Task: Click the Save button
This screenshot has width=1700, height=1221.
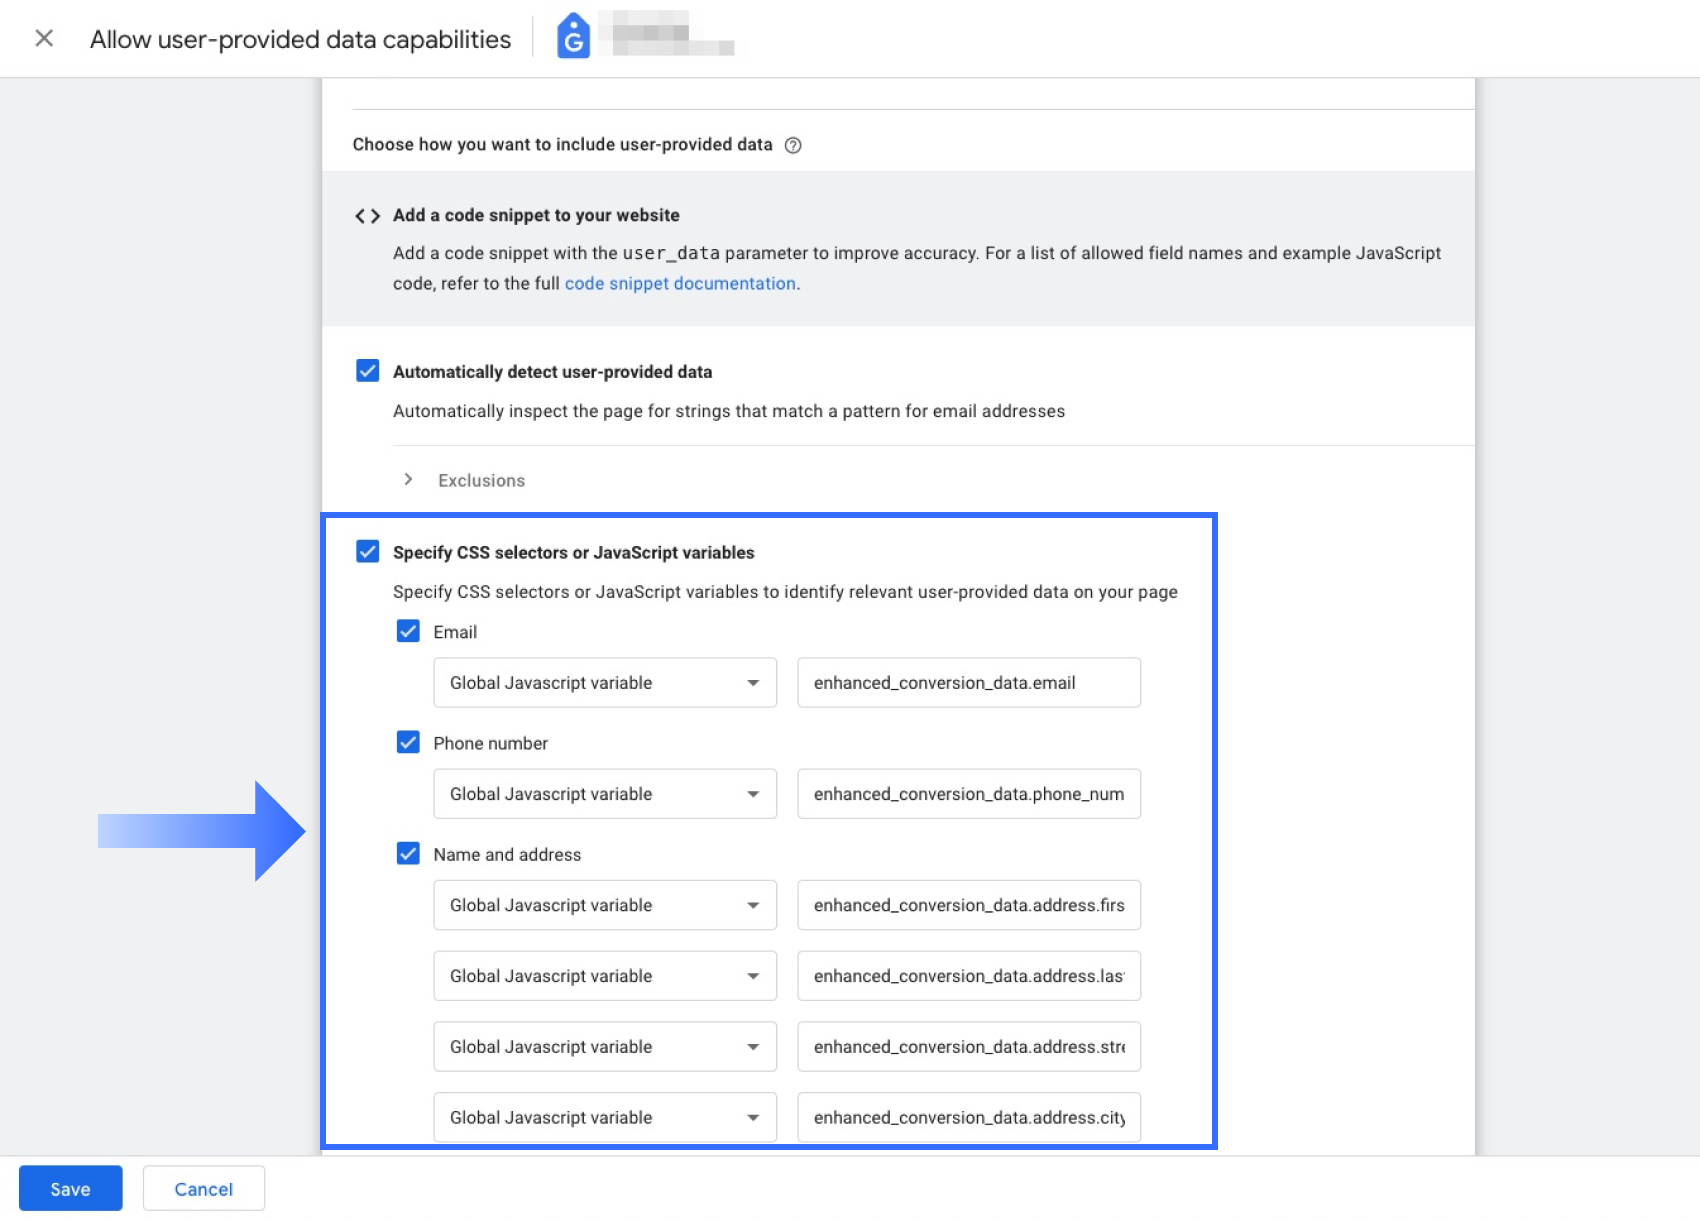Action: click(x=70, y=1188)
